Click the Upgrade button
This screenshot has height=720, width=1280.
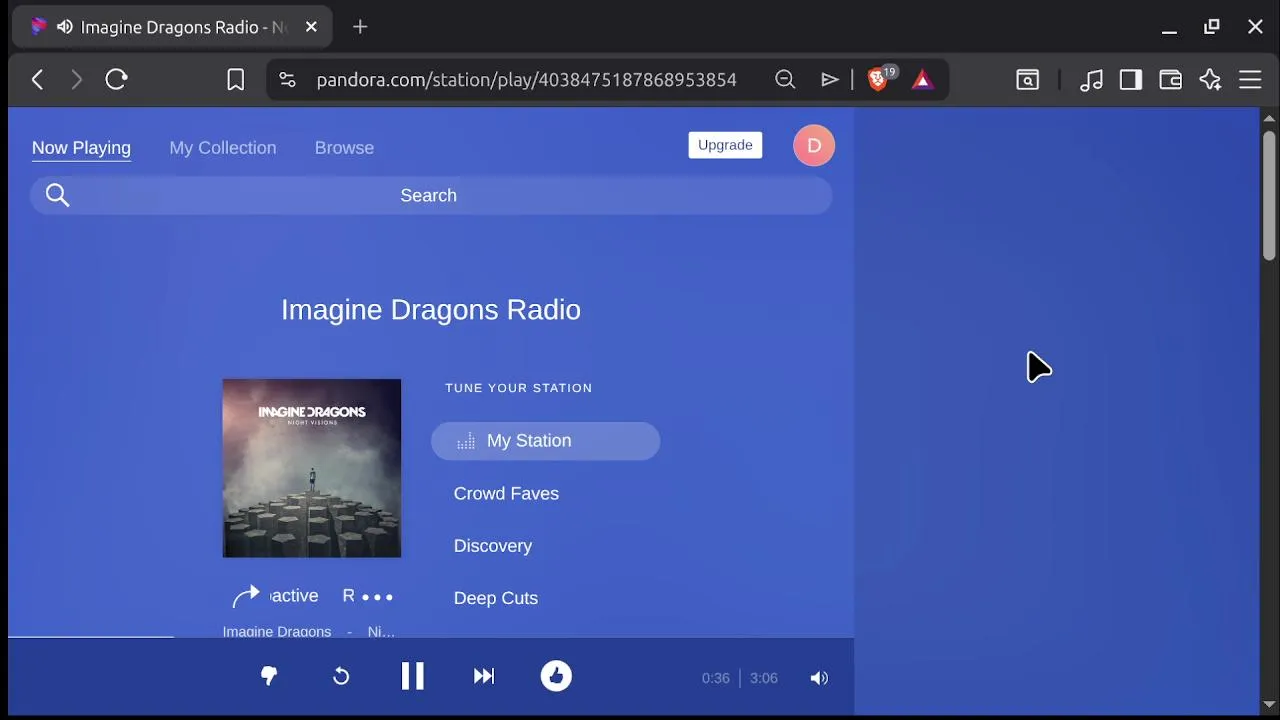click(x=725, y=145)
